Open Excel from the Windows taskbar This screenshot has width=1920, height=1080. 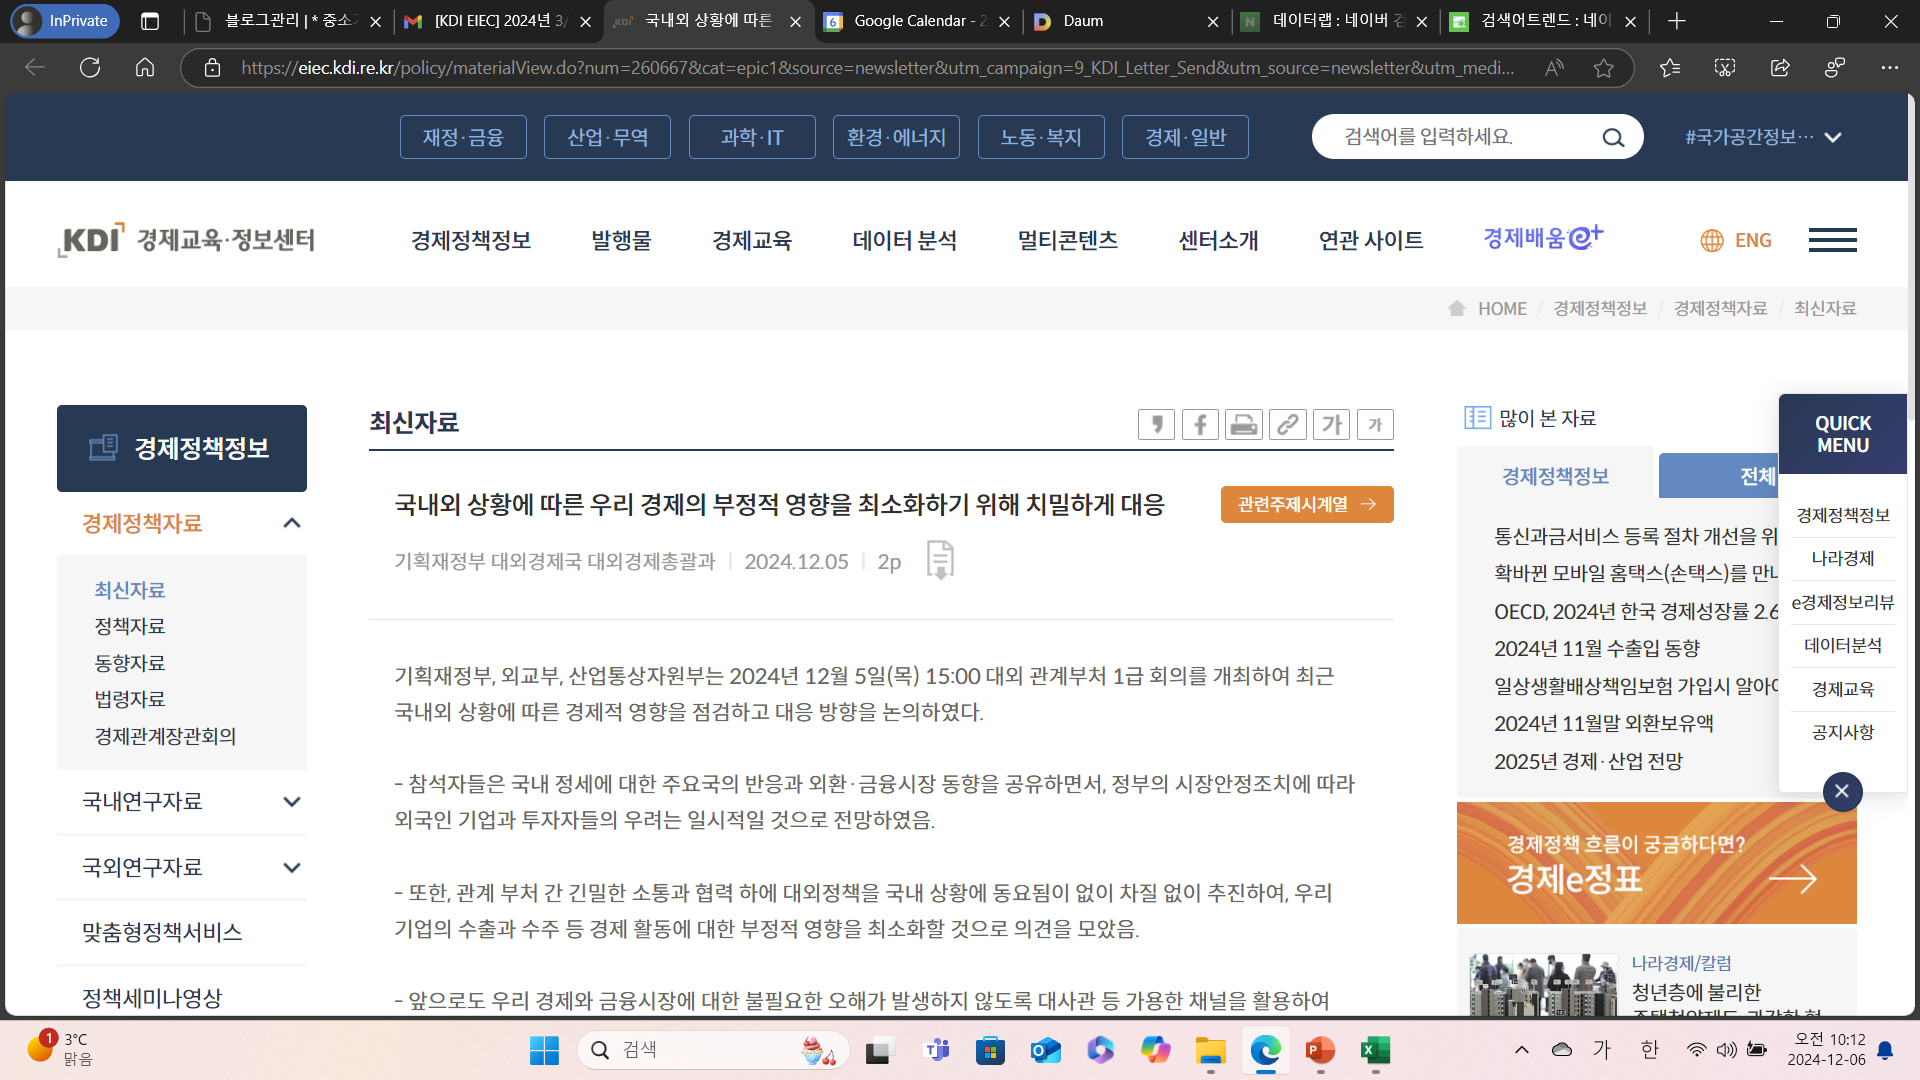tap(1375, 1050)
